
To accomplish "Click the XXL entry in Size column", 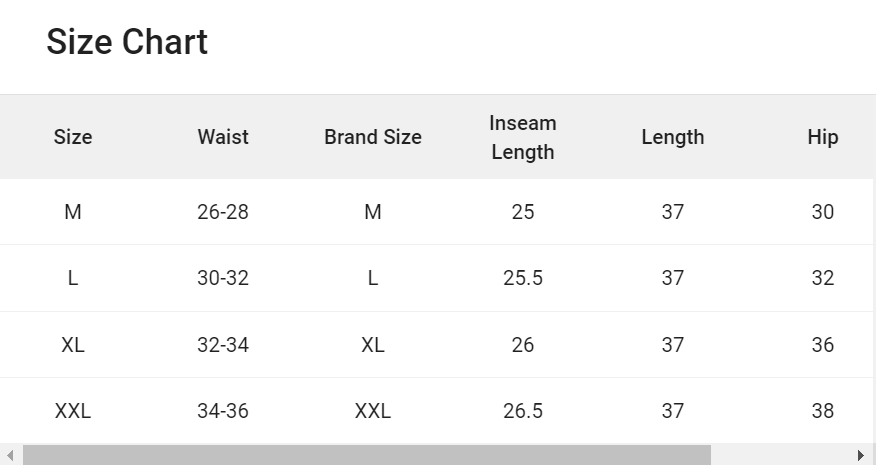I will pyautogui.click(x=73, y=411).
